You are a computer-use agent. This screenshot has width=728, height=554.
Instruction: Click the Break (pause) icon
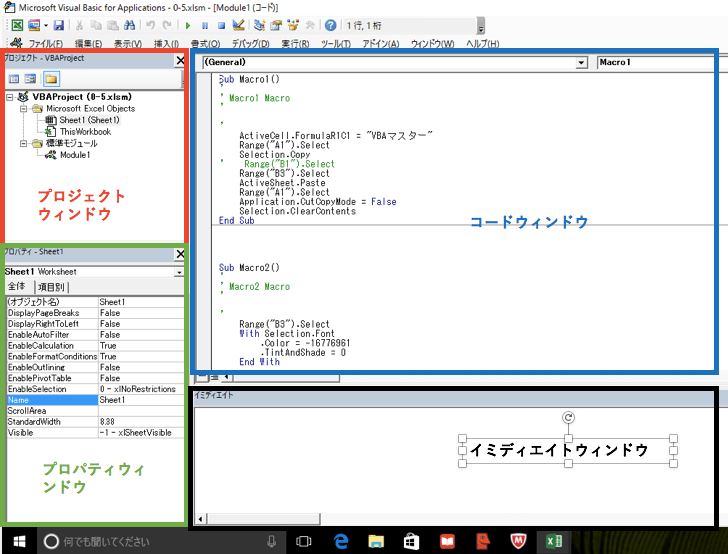205,26
